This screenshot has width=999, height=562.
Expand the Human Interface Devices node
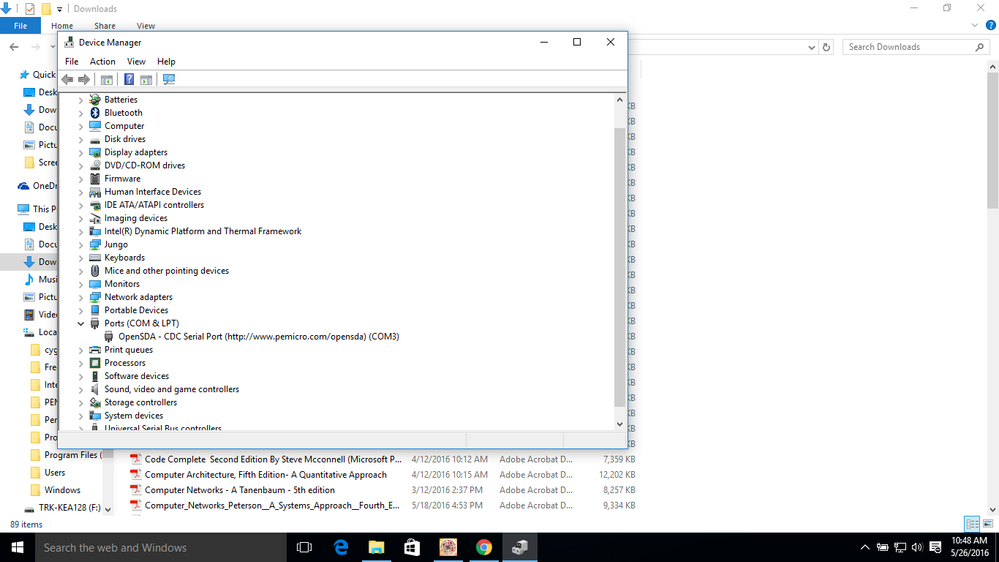coord(81,192)
